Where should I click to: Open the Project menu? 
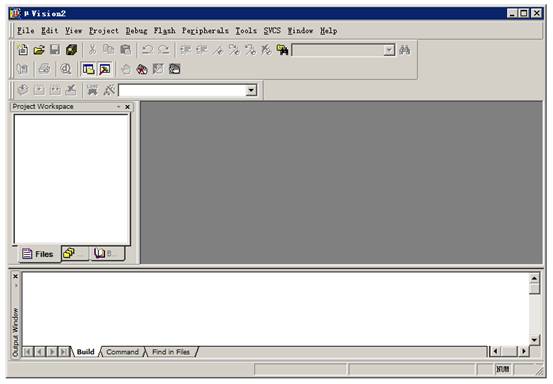104,31
